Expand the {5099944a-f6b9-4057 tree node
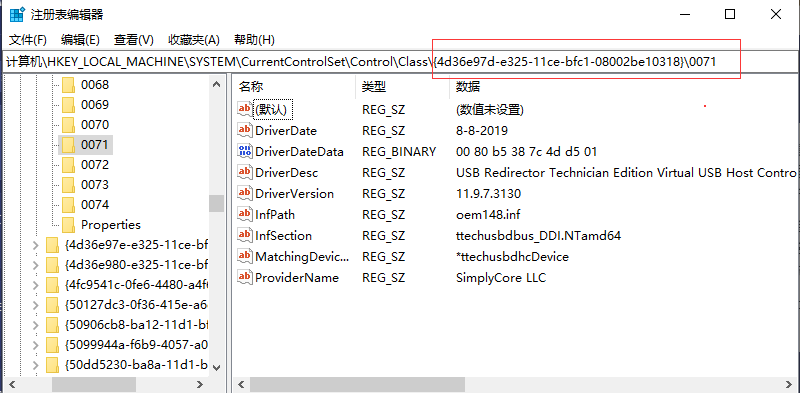Screen dimensions: 800x393 (x=35, y=345)
